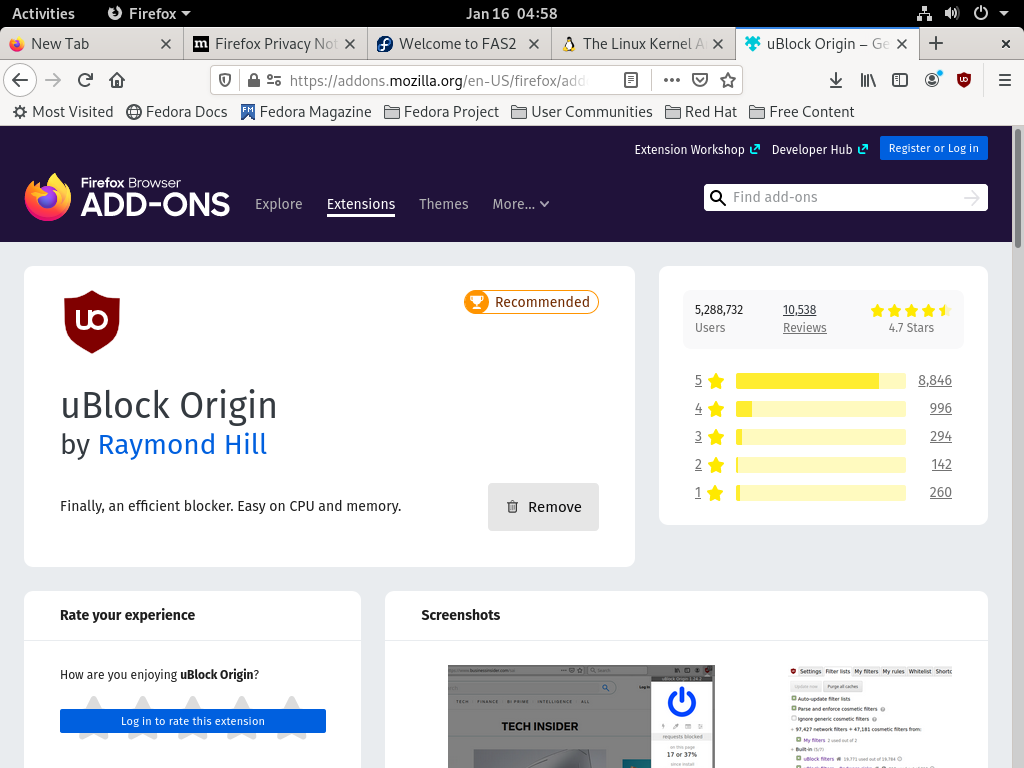Expand the system status menu arrow
This screenshot has width=1024, height=768.
pyautogui.click(x=1004, y=13)
